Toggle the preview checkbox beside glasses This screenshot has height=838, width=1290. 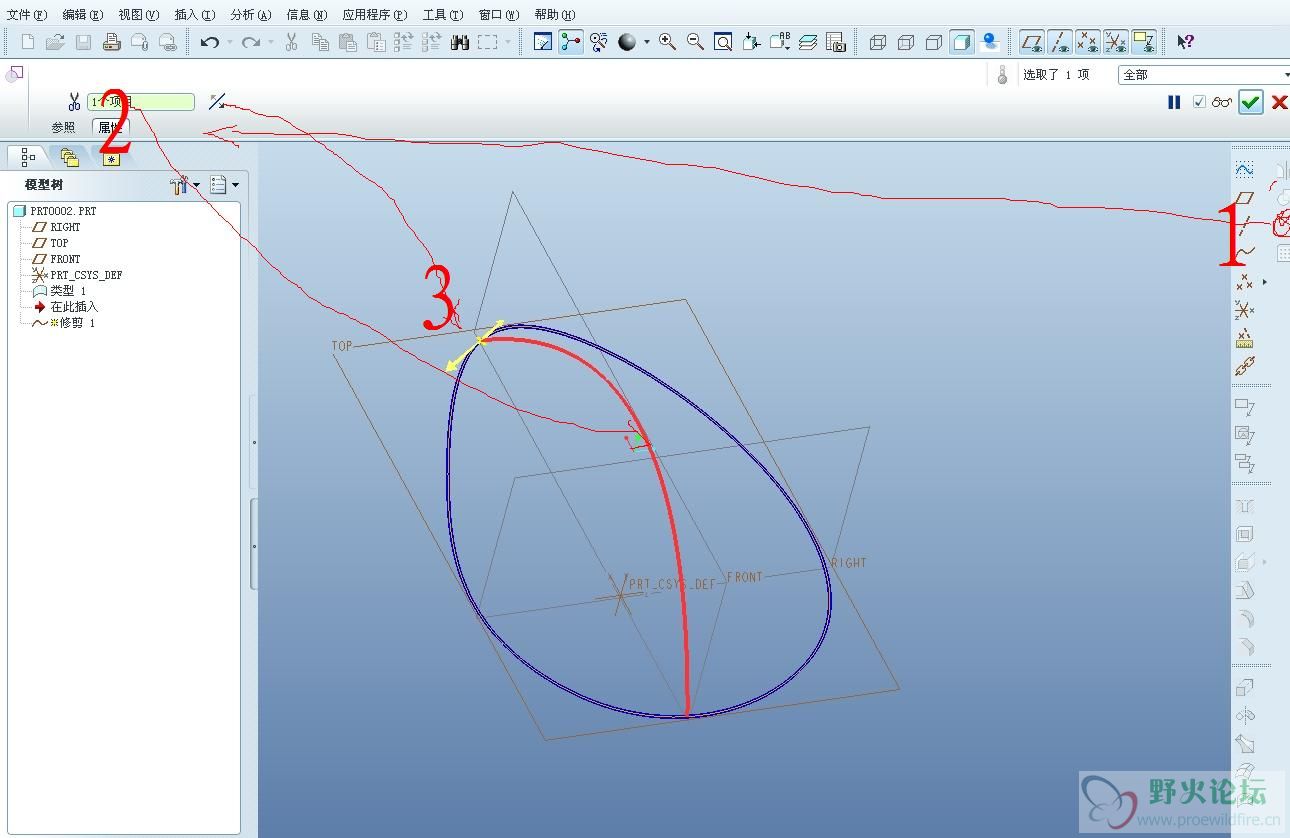(x=1199, y=102)
